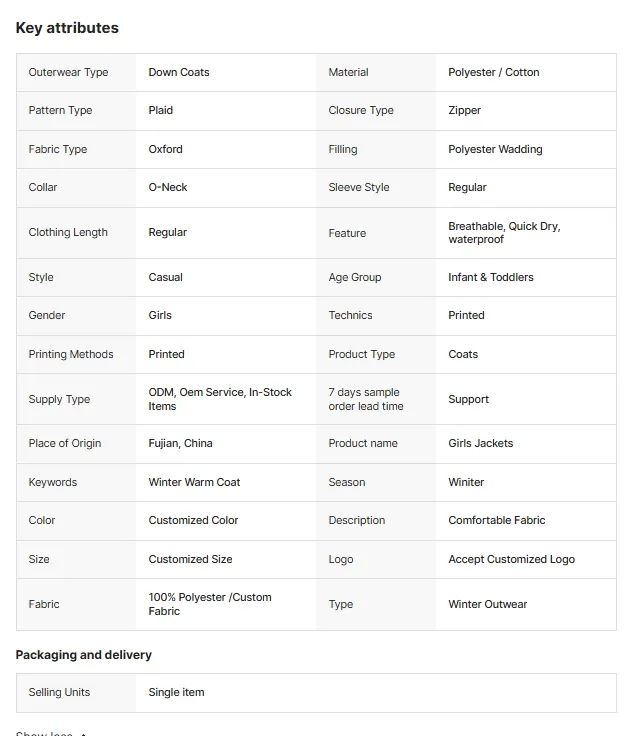Image resolution: width=637 pixels, height=736 pixels.
Task: Click the Zipper closure type value
Action: point(465,110)
